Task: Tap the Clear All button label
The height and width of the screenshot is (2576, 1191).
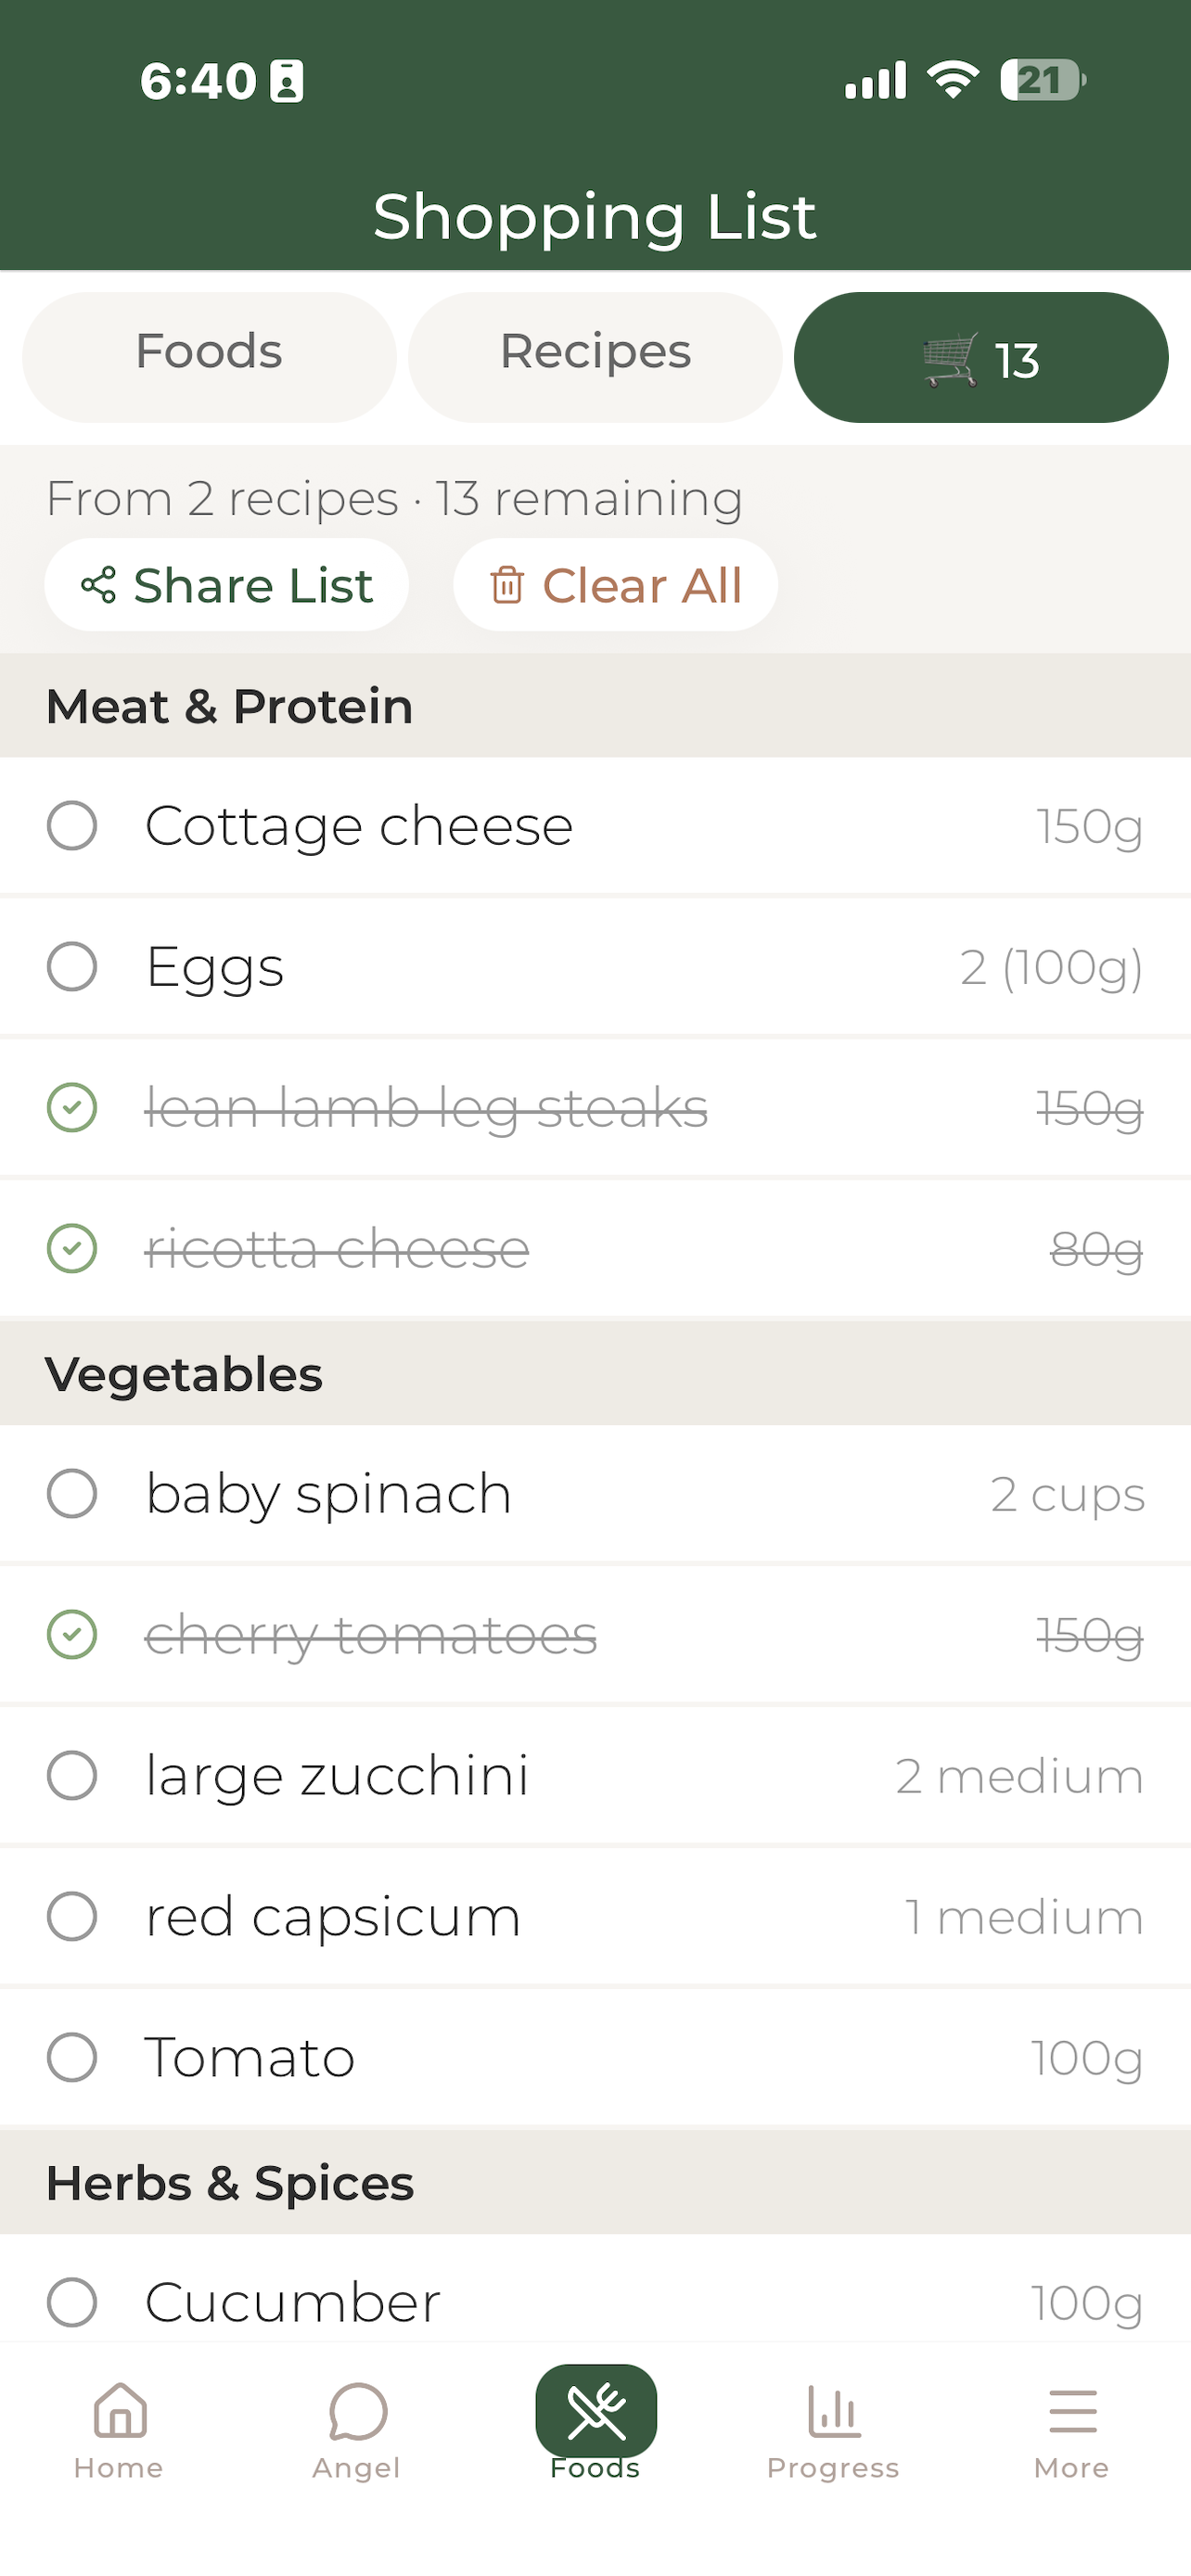Action: tap(642, 585)
